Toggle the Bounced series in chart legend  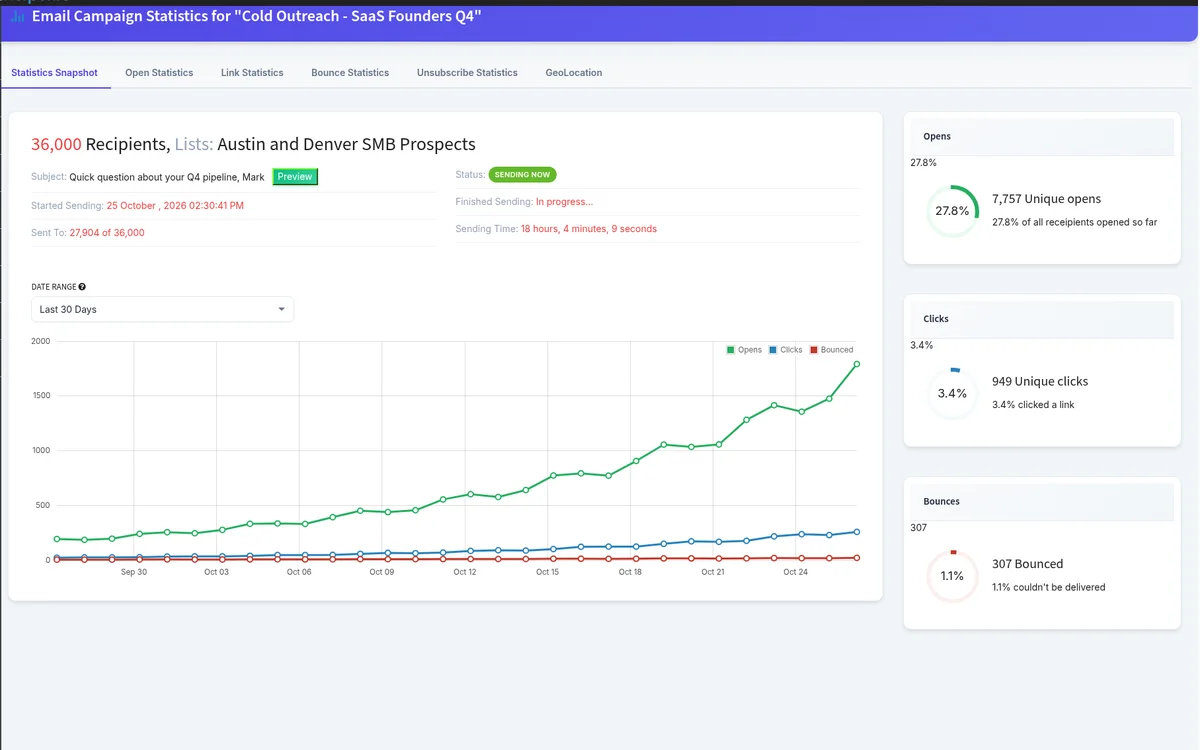click(831, 350)
